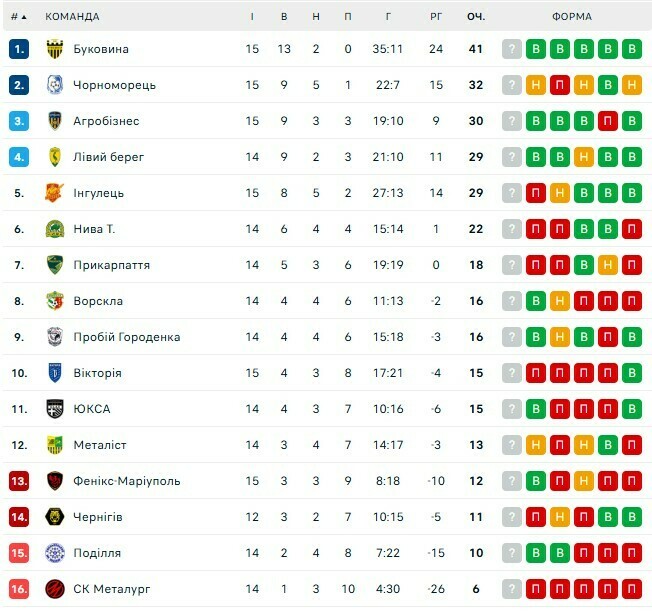This screenshot has height=611, width=652.
Task: Sort table by the # position column
Action: (18, 17)
